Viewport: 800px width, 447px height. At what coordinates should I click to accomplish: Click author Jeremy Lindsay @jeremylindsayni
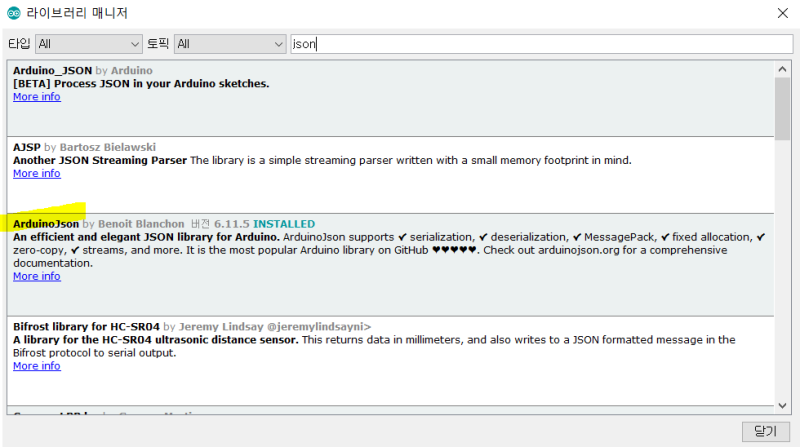[274, 327]
